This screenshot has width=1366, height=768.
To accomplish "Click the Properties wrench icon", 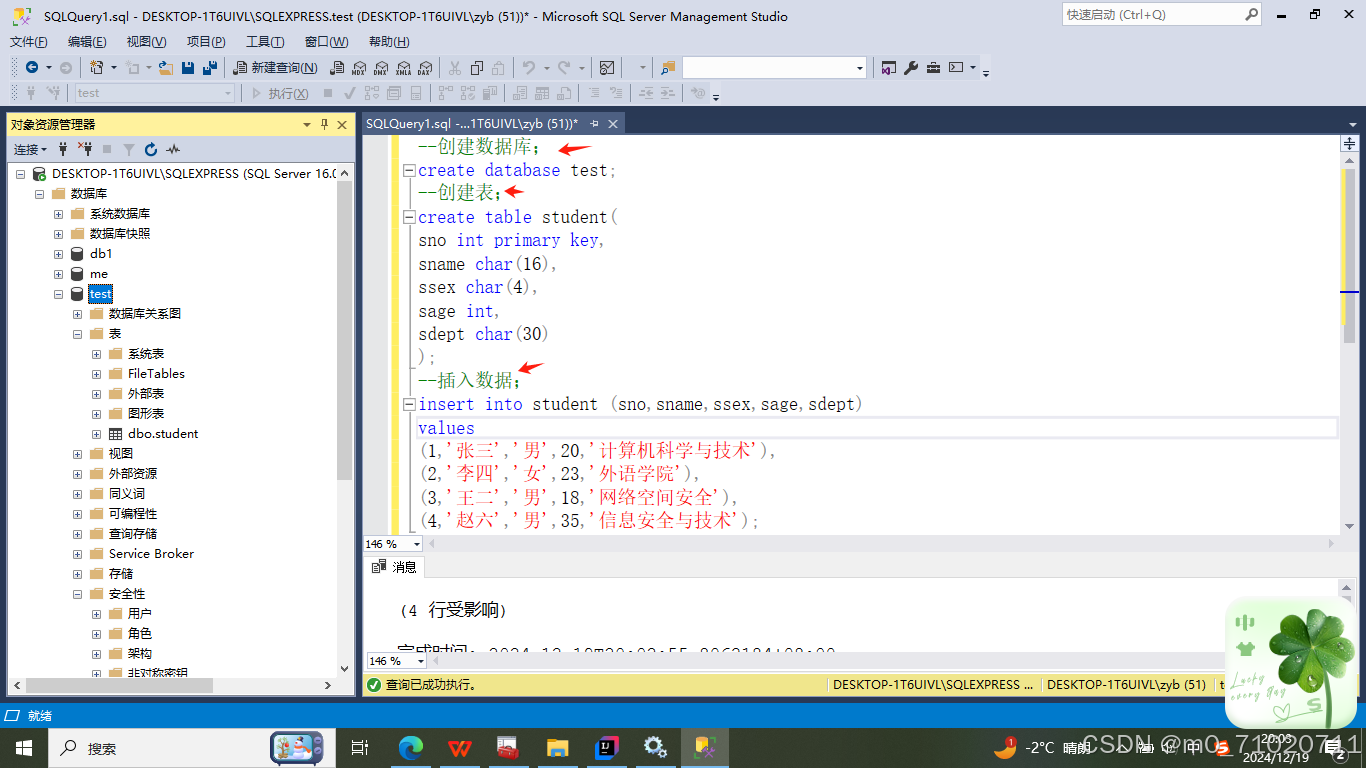I will click(911, 68).
